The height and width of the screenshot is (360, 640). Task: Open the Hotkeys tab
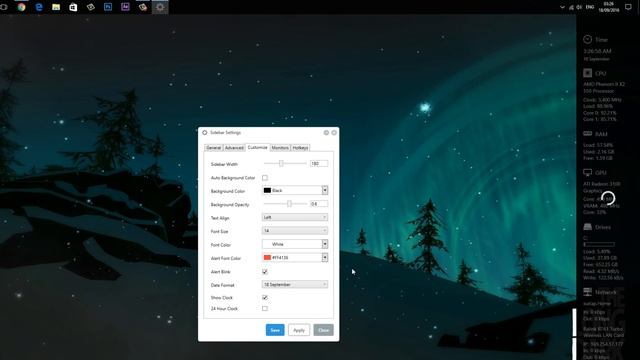tap(300, 148)
